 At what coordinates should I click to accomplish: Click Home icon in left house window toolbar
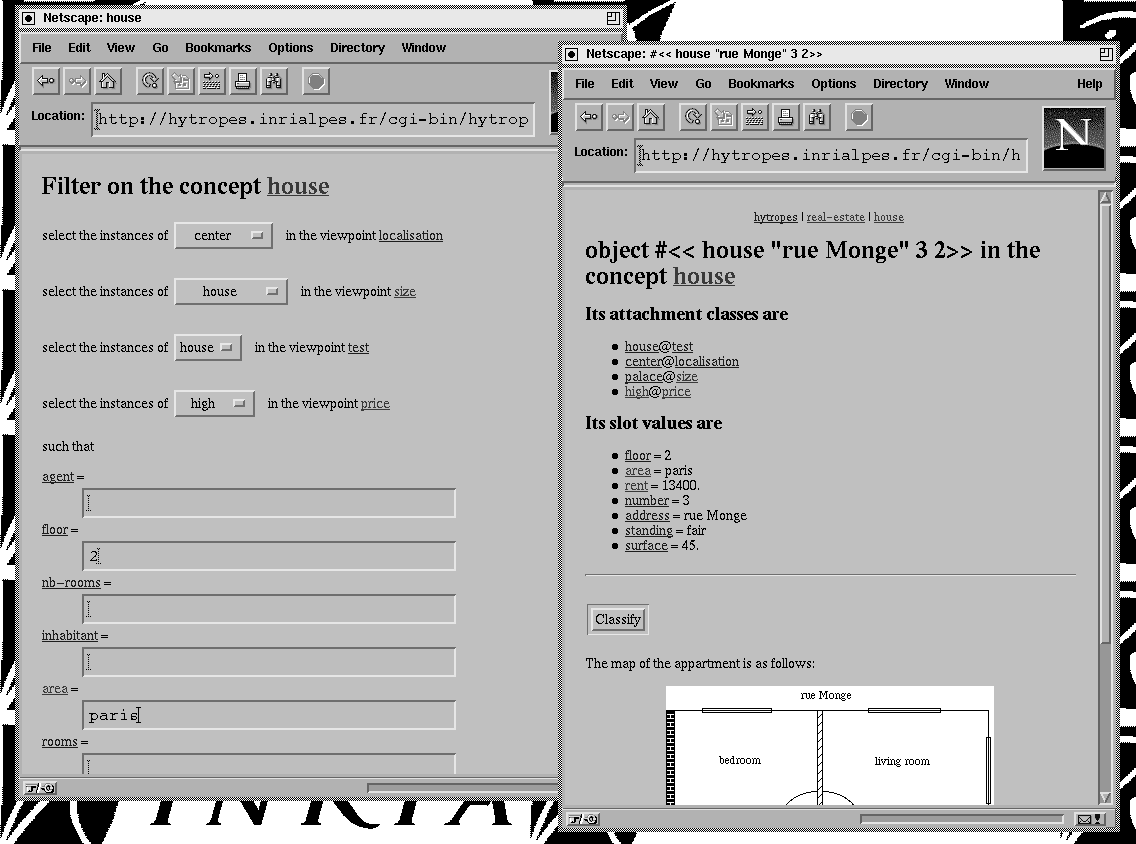click(108, 81)
